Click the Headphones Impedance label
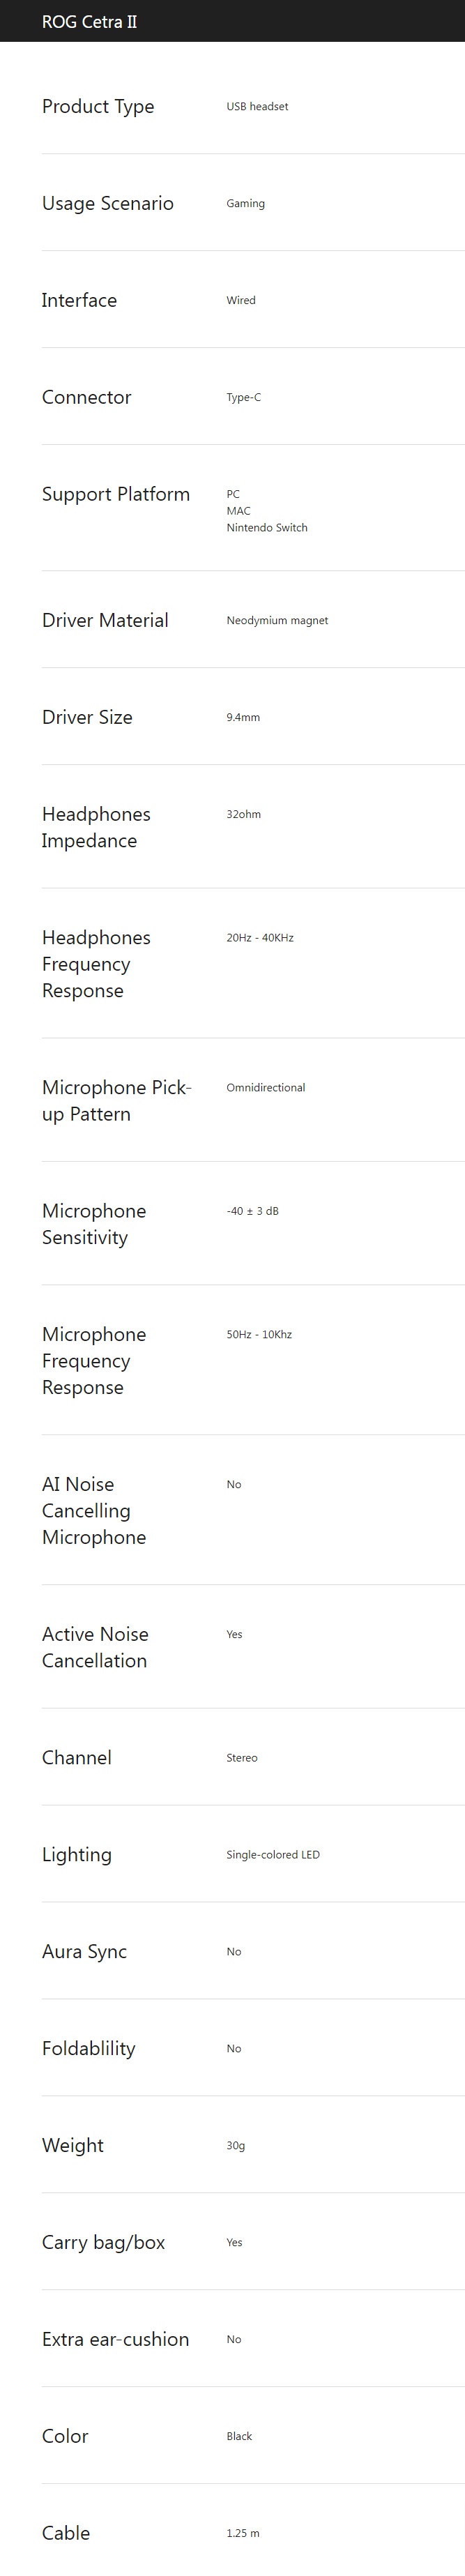The image size is (465, 2576). pos(96,827)
